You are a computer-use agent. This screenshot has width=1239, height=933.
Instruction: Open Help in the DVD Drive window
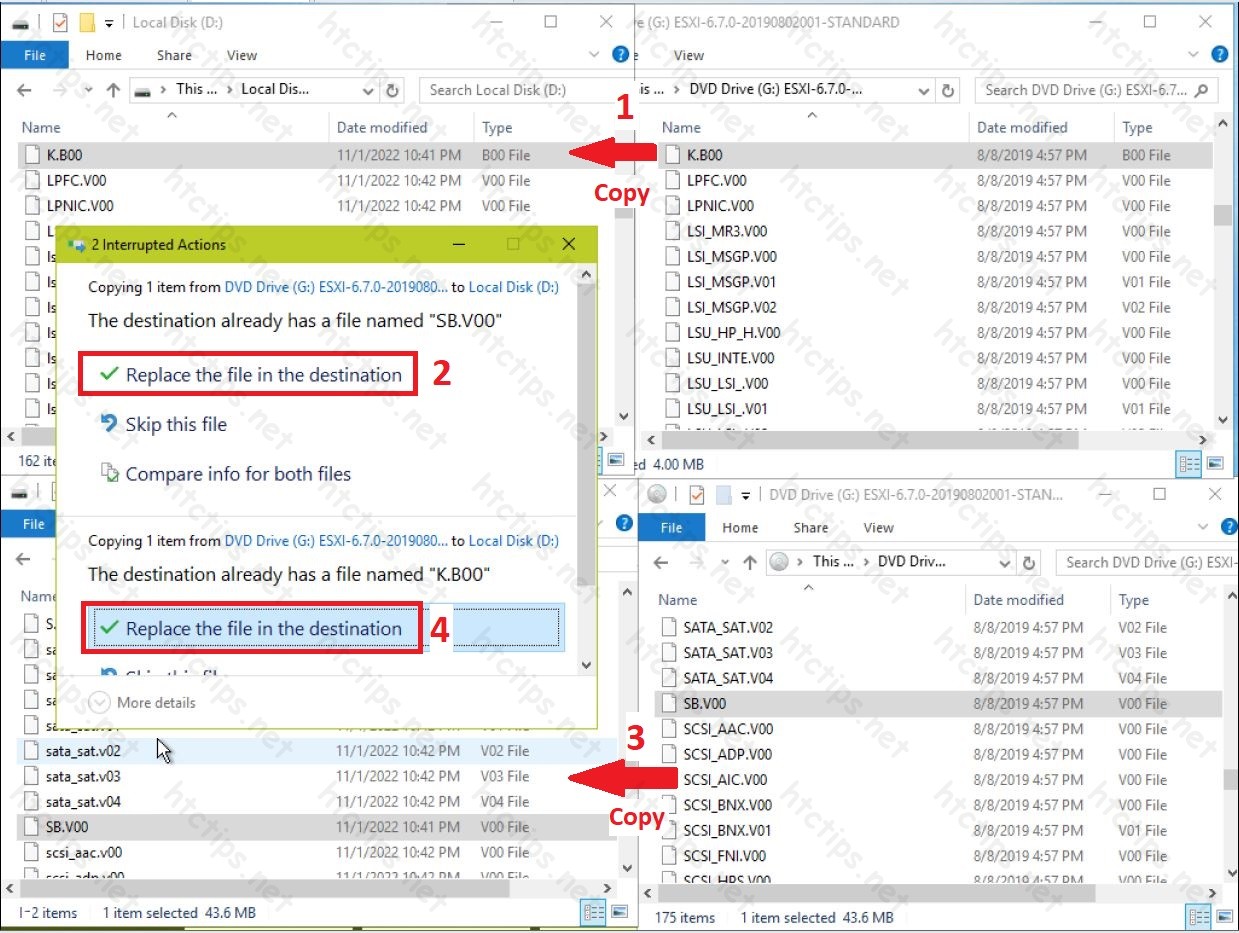point(1218,54)
